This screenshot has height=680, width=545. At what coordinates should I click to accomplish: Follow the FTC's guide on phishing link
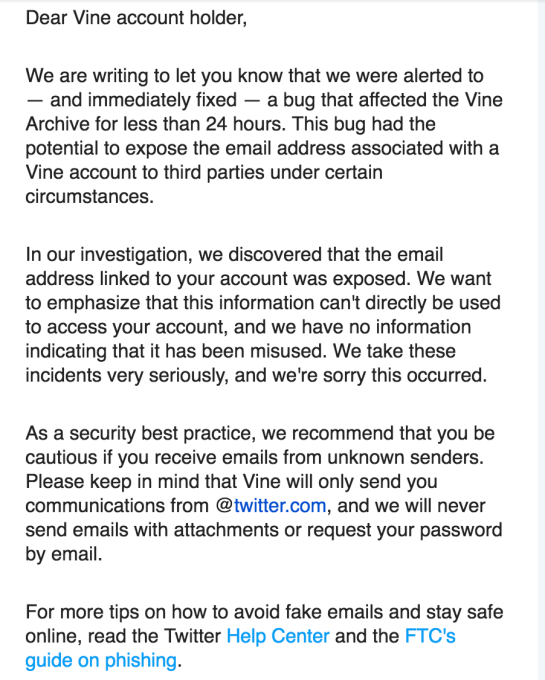[x=430, y=636]
